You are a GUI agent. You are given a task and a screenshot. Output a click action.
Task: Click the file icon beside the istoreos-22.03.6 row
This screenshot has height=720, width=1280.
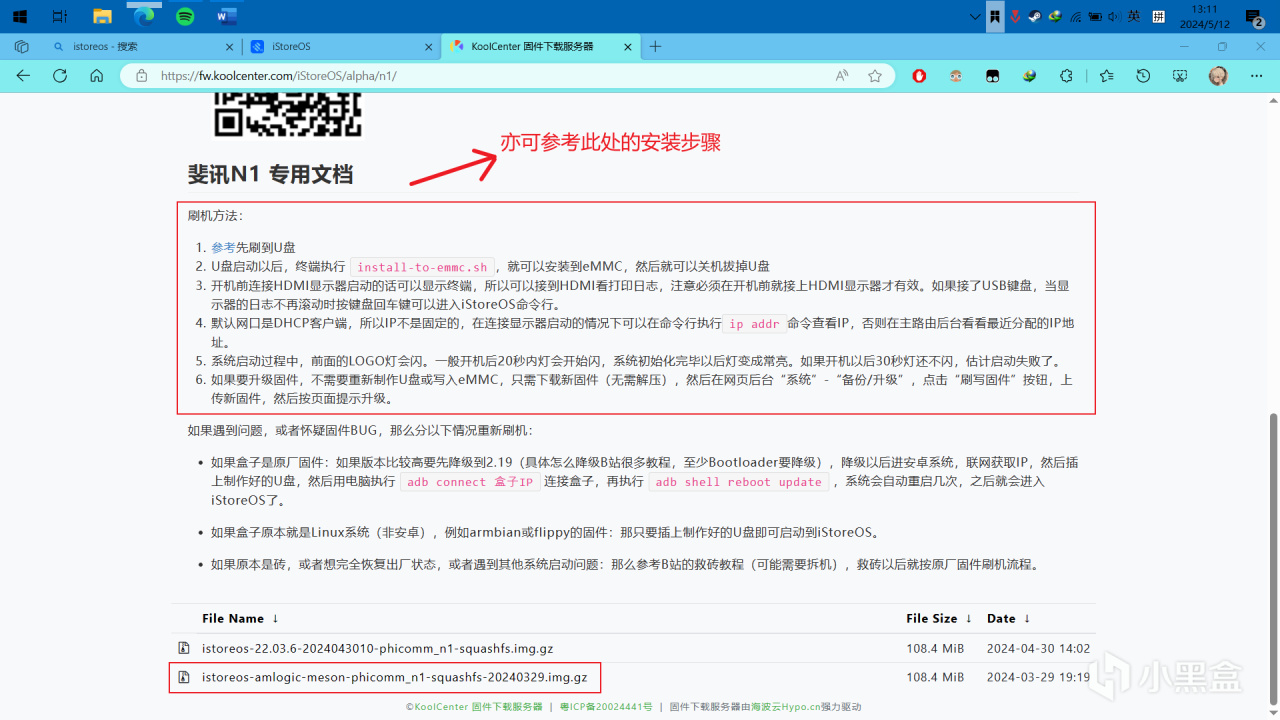click(184, 648)
